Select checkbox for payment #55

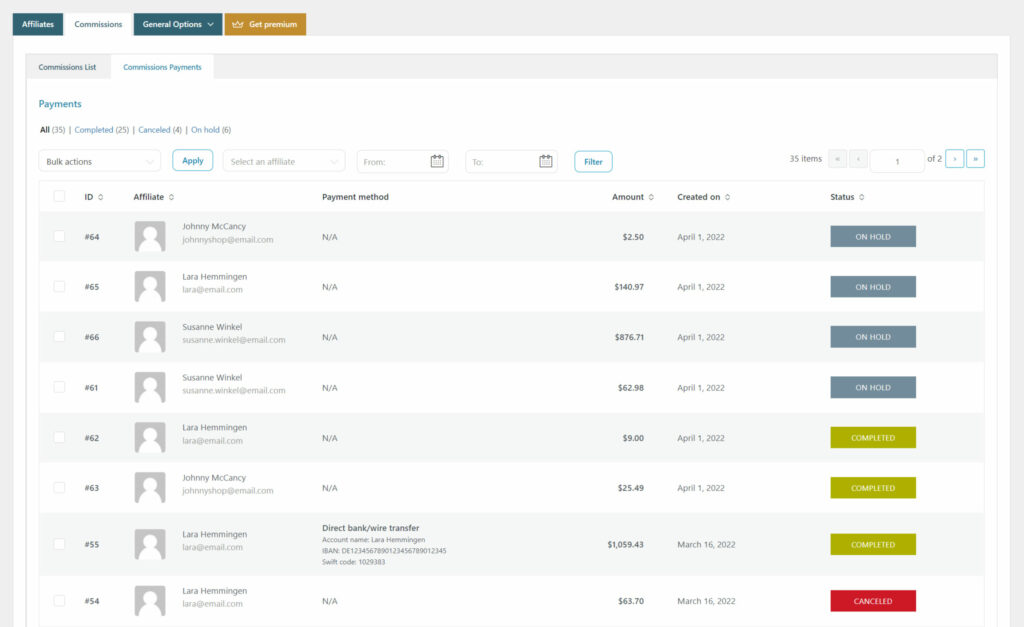(59, 544)
